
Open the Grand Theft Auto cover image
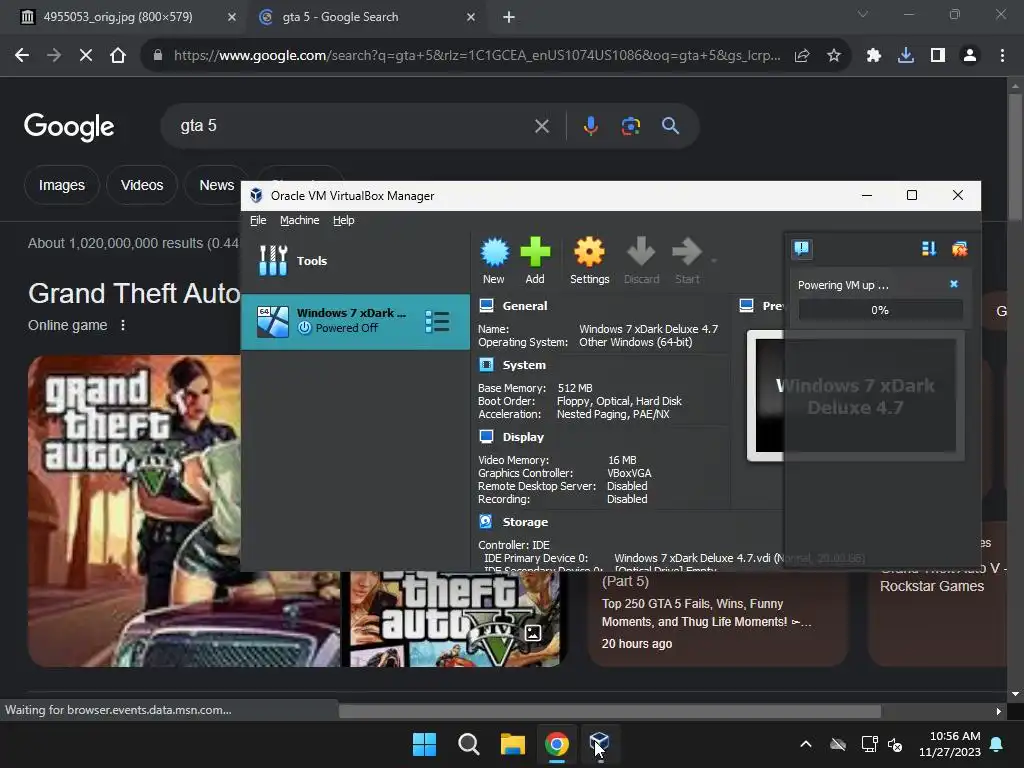coord(134,511)
